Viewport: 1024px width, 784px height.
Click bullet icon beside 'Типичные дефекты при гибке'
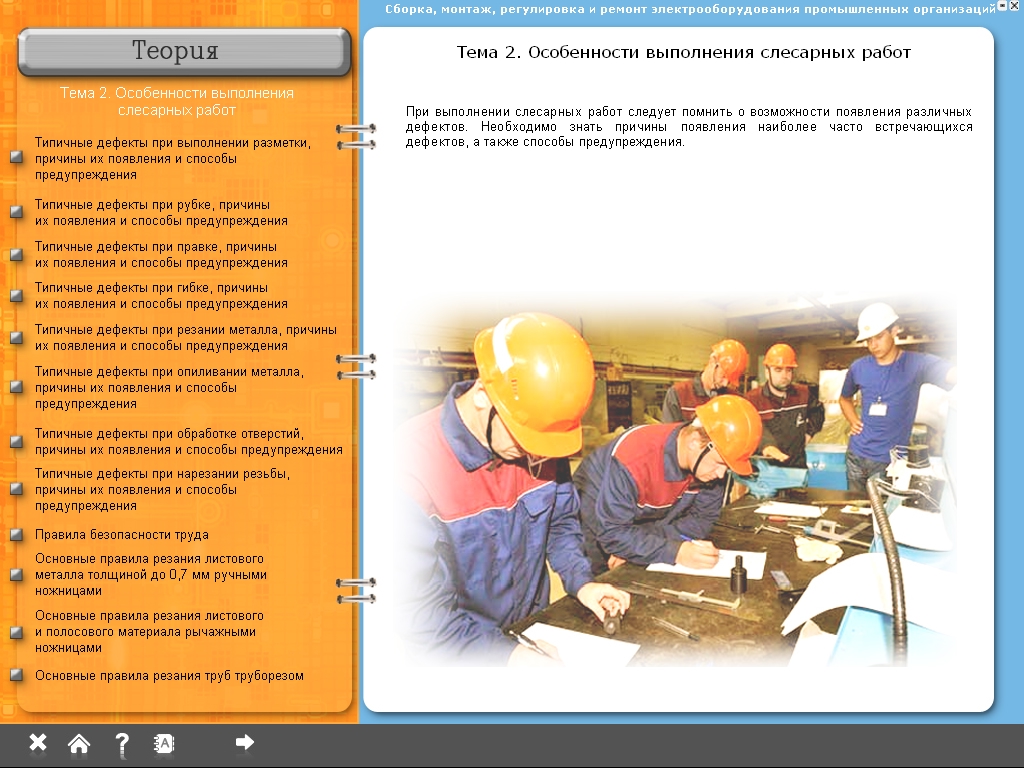16,295
